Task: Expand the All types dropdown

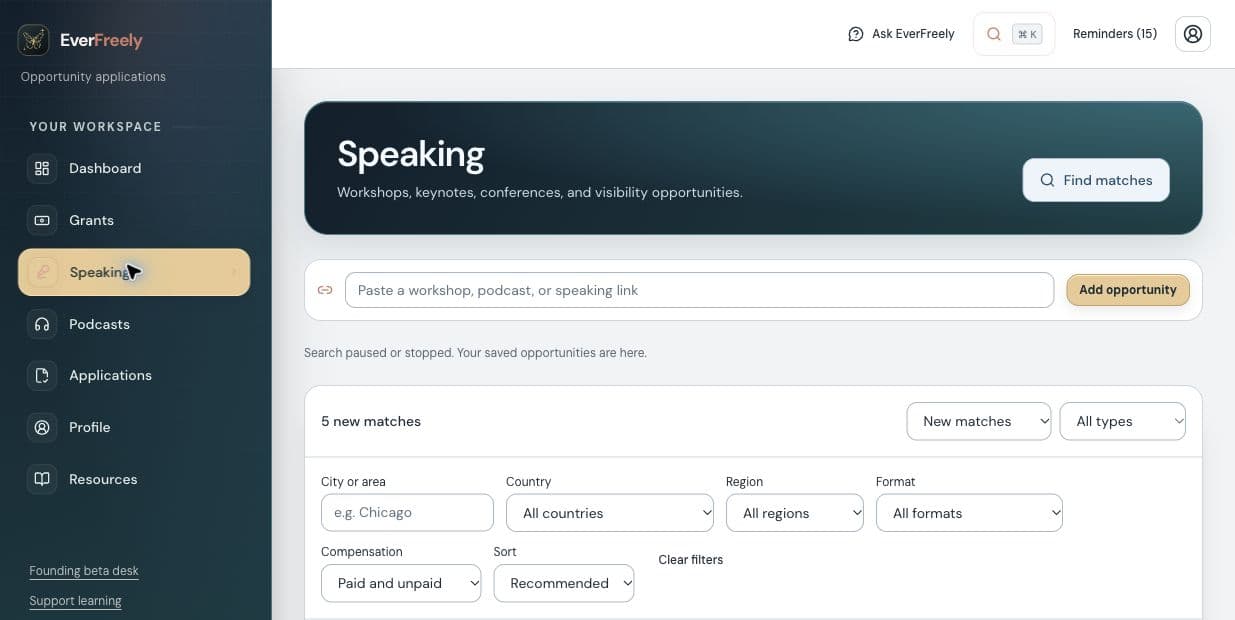Action: click(x=1123, y=421)
